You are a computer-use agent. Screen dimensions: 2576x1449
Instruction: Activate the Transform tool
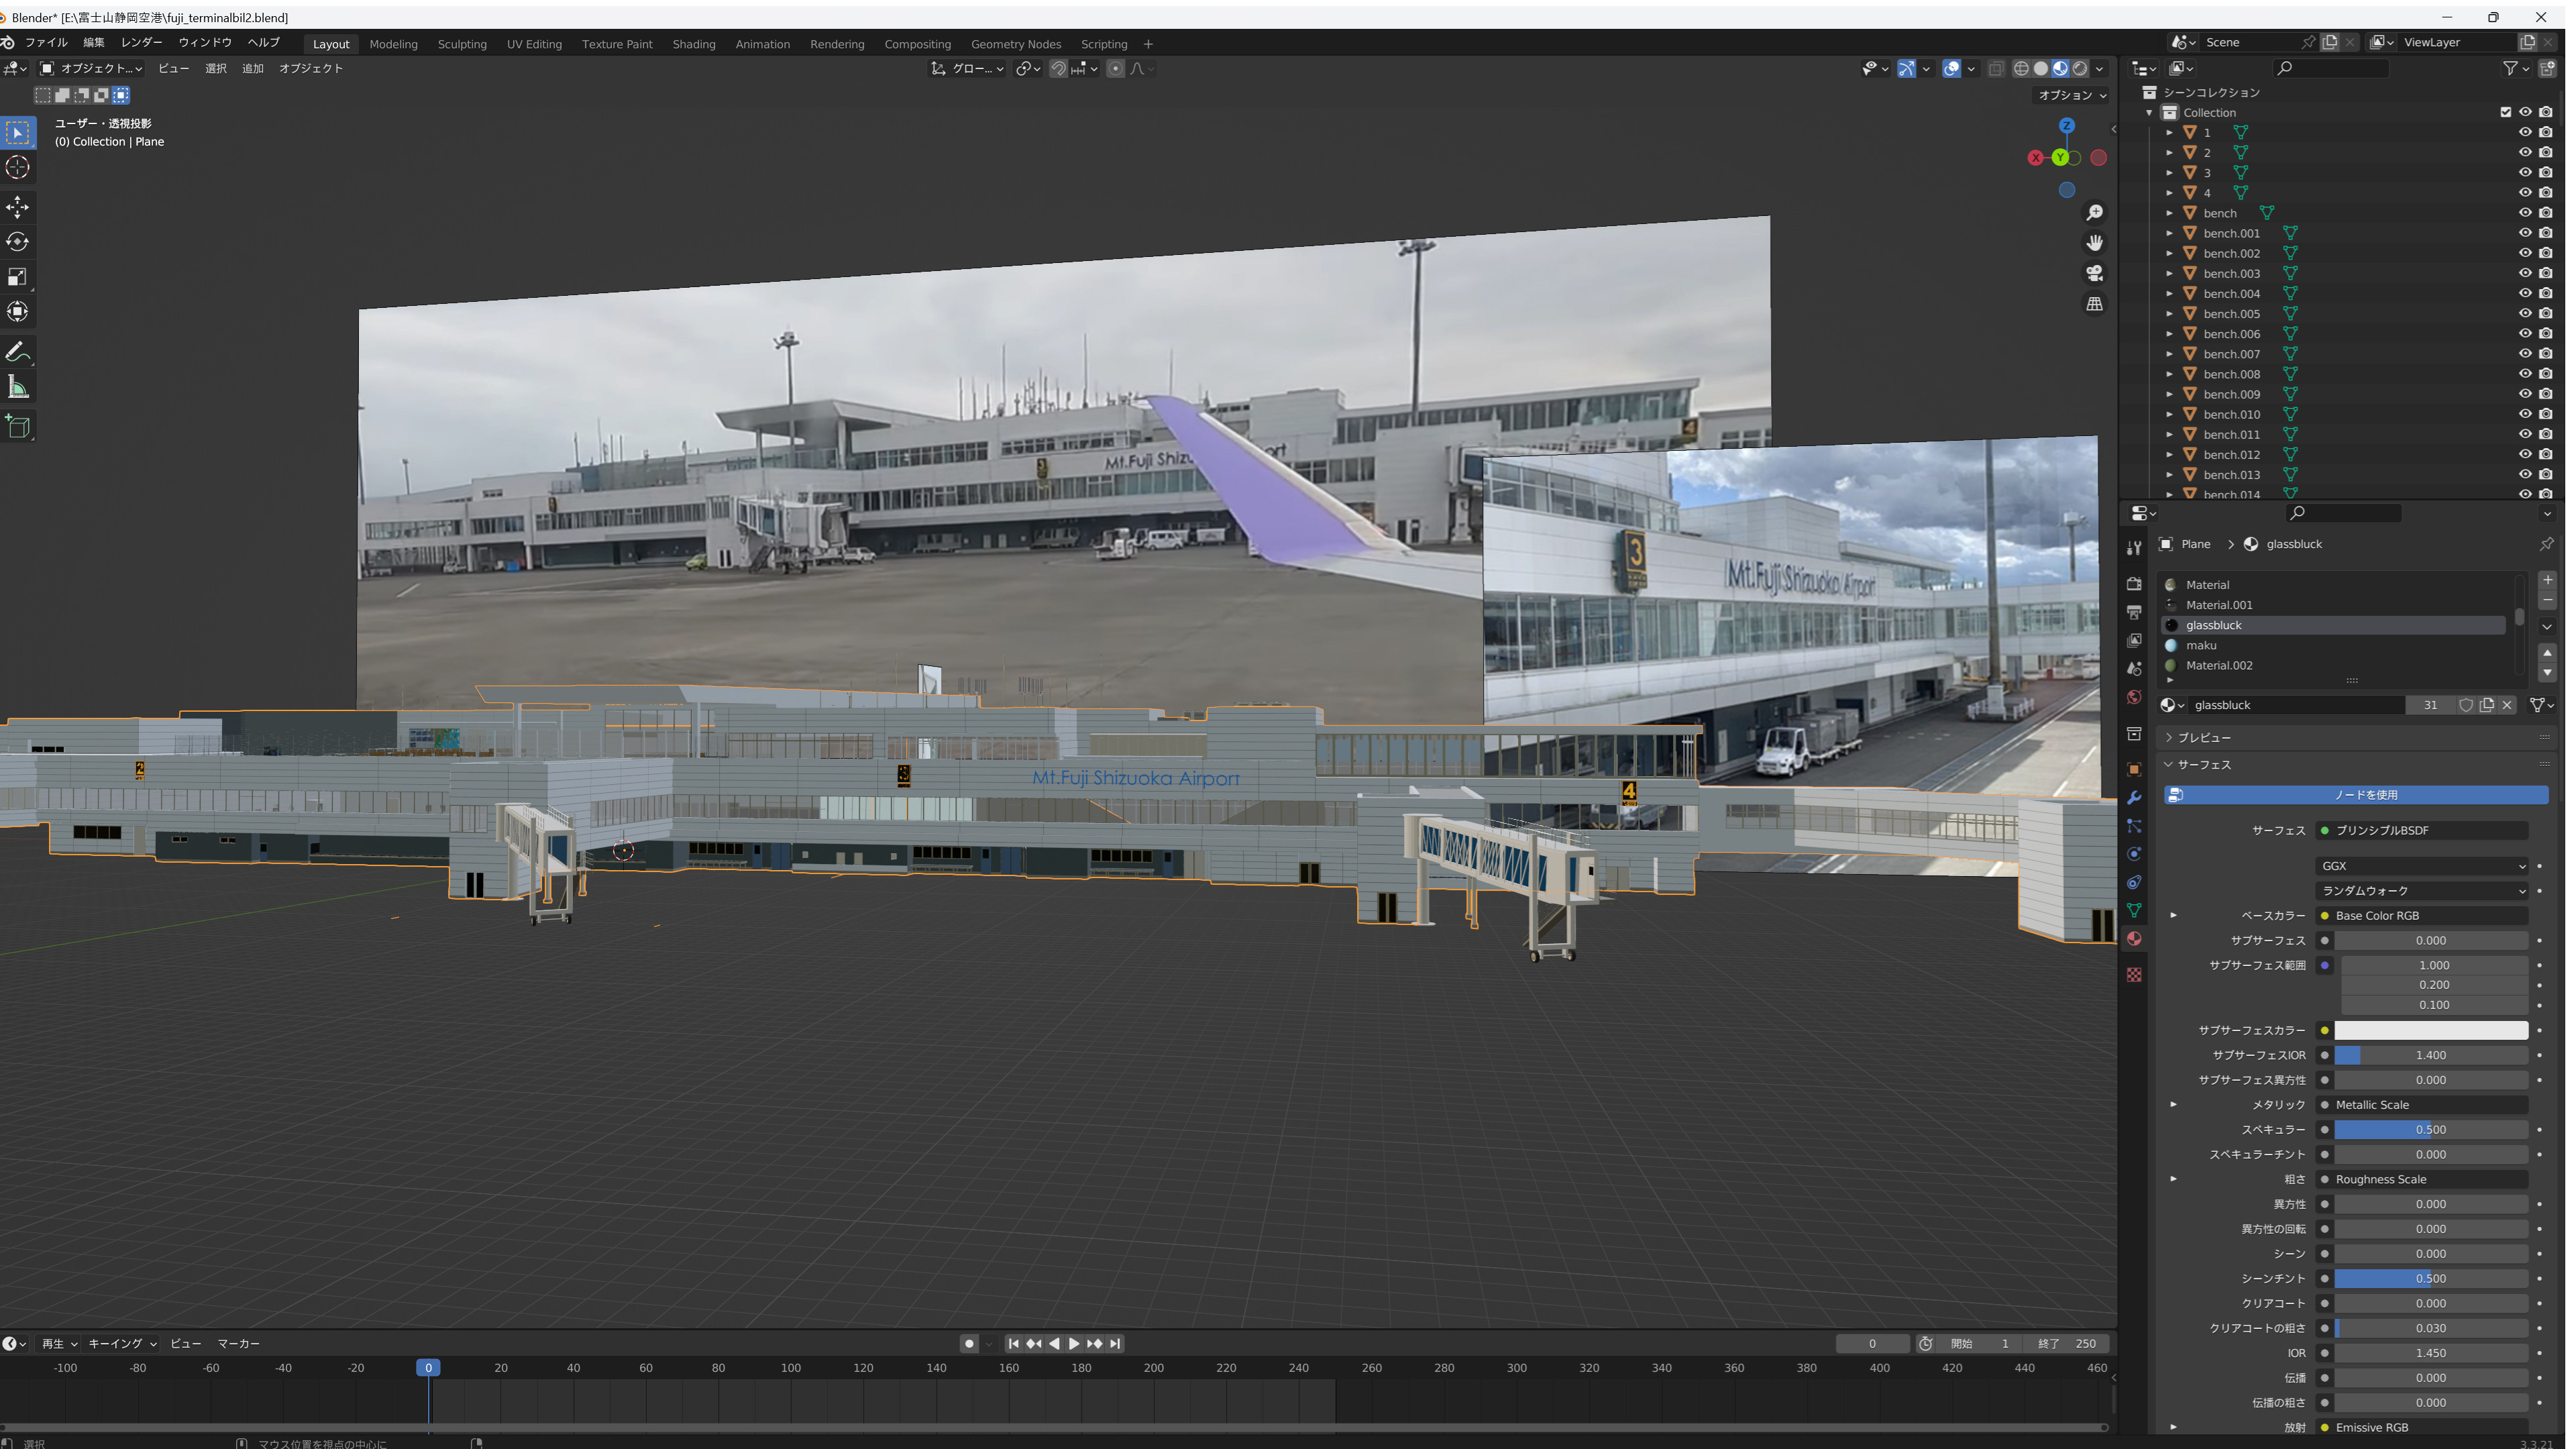coord(18,312)
